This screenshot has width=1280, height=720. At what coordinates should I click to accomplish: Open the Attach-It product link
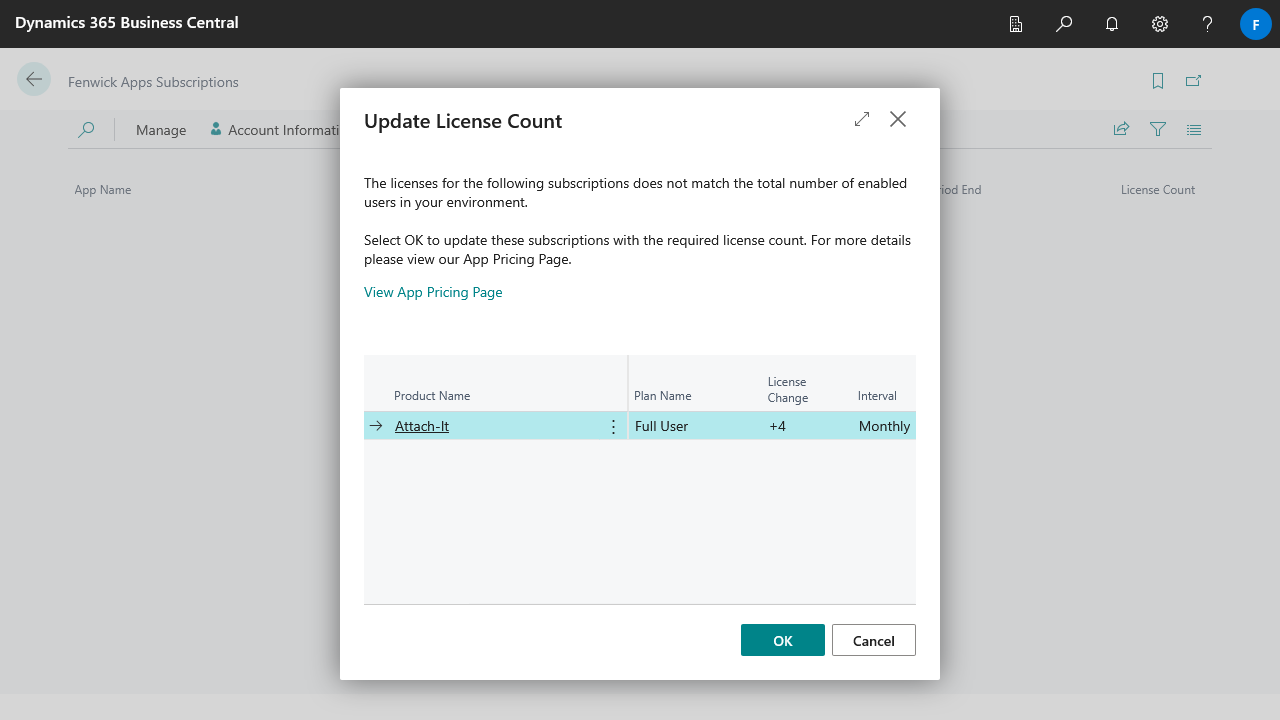click(x=422, y=426)
